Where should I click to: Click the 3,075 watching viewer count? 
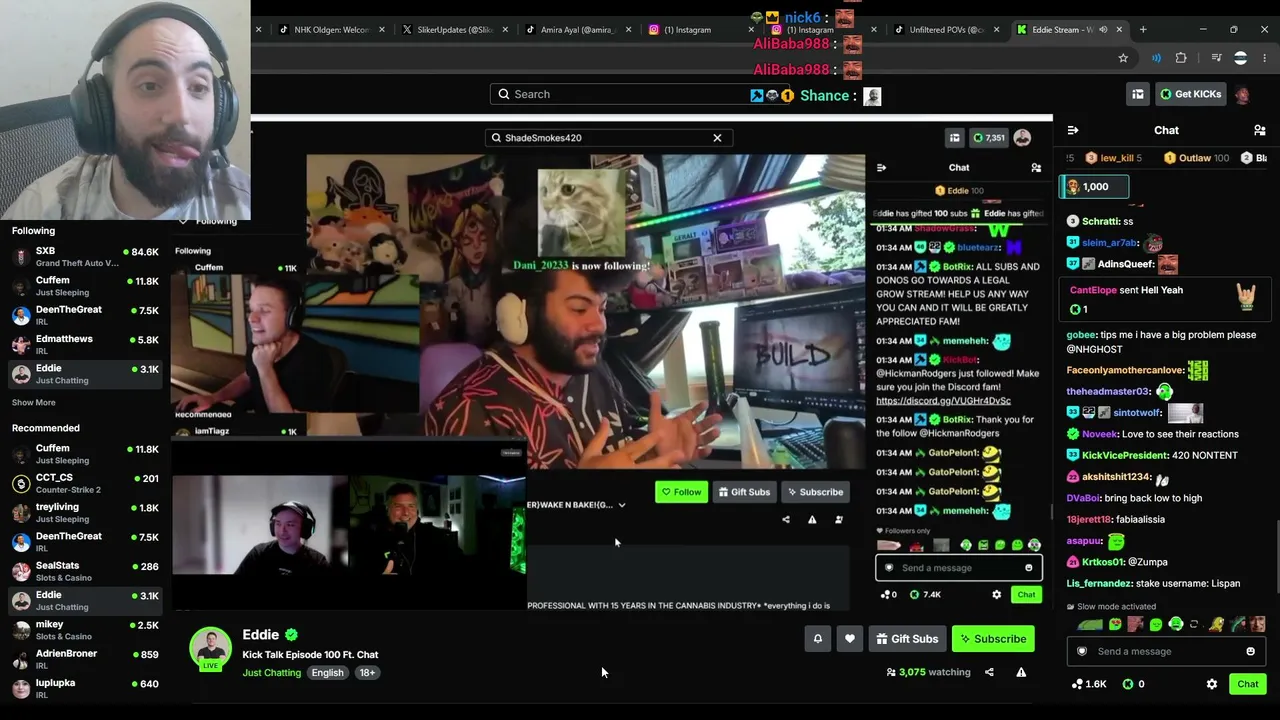(928, 672)
